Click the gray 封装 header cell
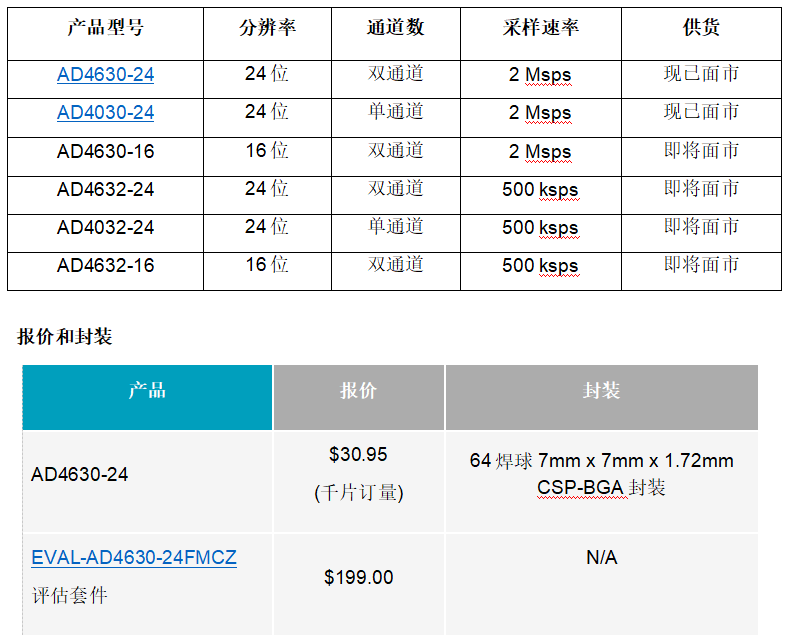790x641 pixels. pyautogui.click(x=601, y=391)
